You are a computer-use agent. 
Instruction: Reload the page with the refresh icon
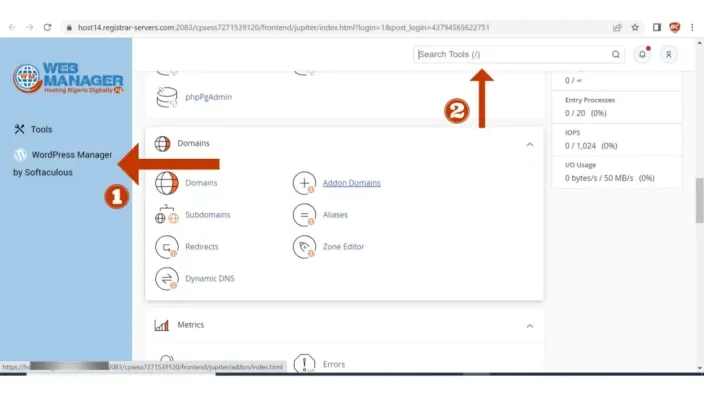[47, 27]
